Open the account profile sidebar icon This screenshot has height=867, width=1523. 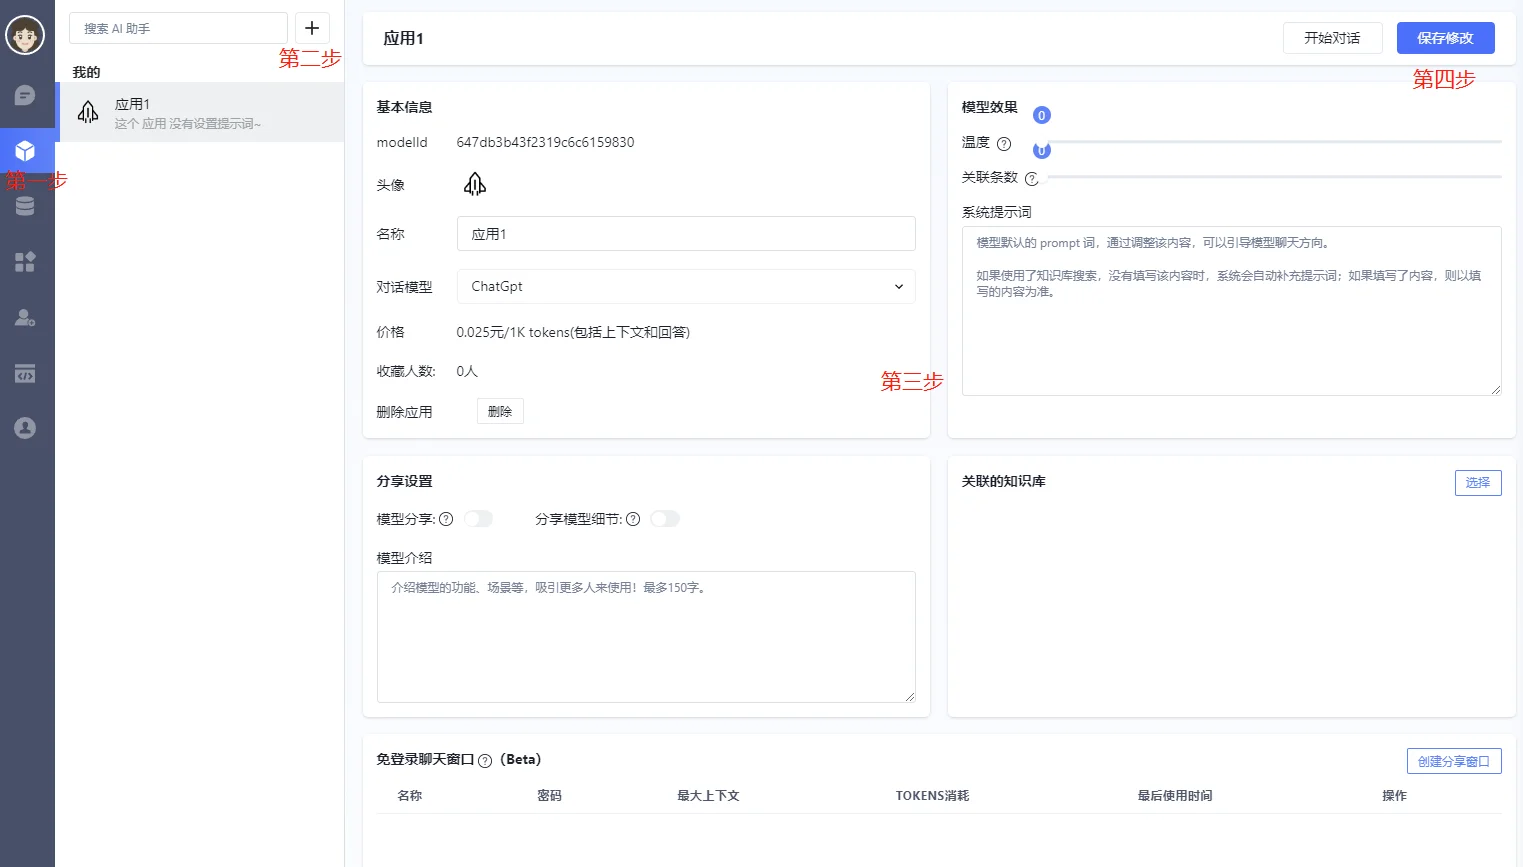25,428
